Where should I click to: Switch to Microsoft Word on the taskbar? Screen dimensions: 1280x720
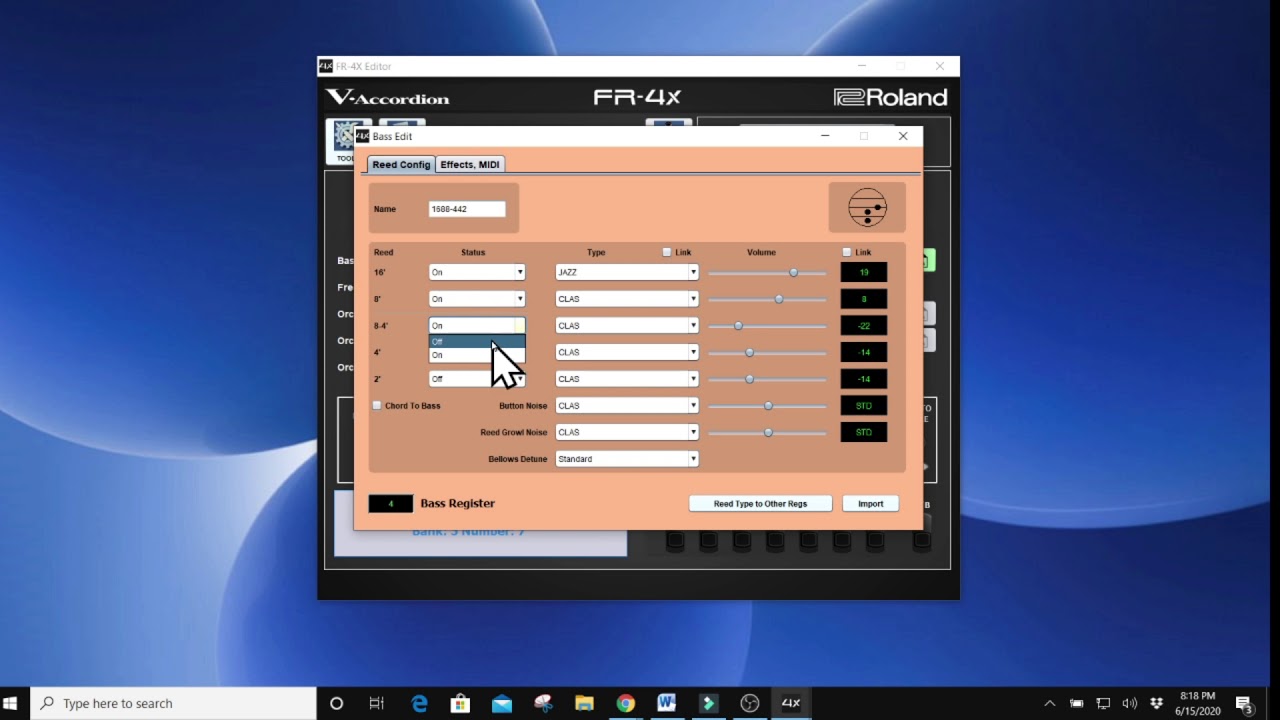[666, 703]
